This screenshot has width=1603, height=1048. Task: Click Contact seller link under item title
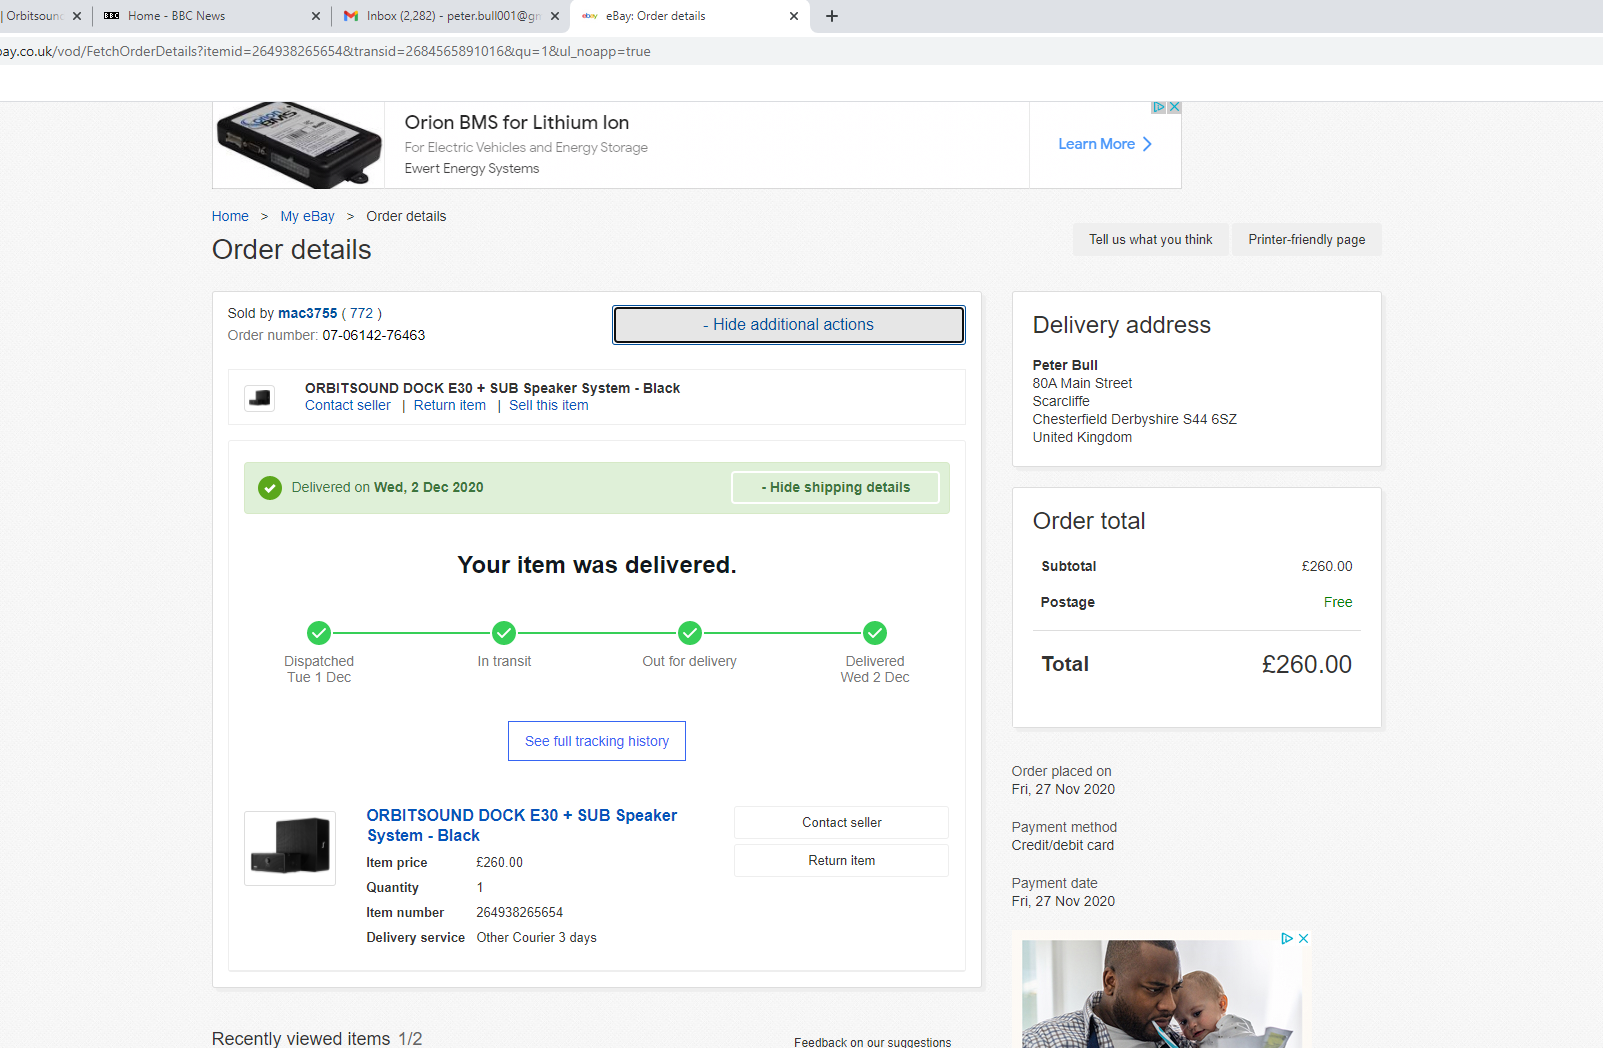(x=348, y=405)
